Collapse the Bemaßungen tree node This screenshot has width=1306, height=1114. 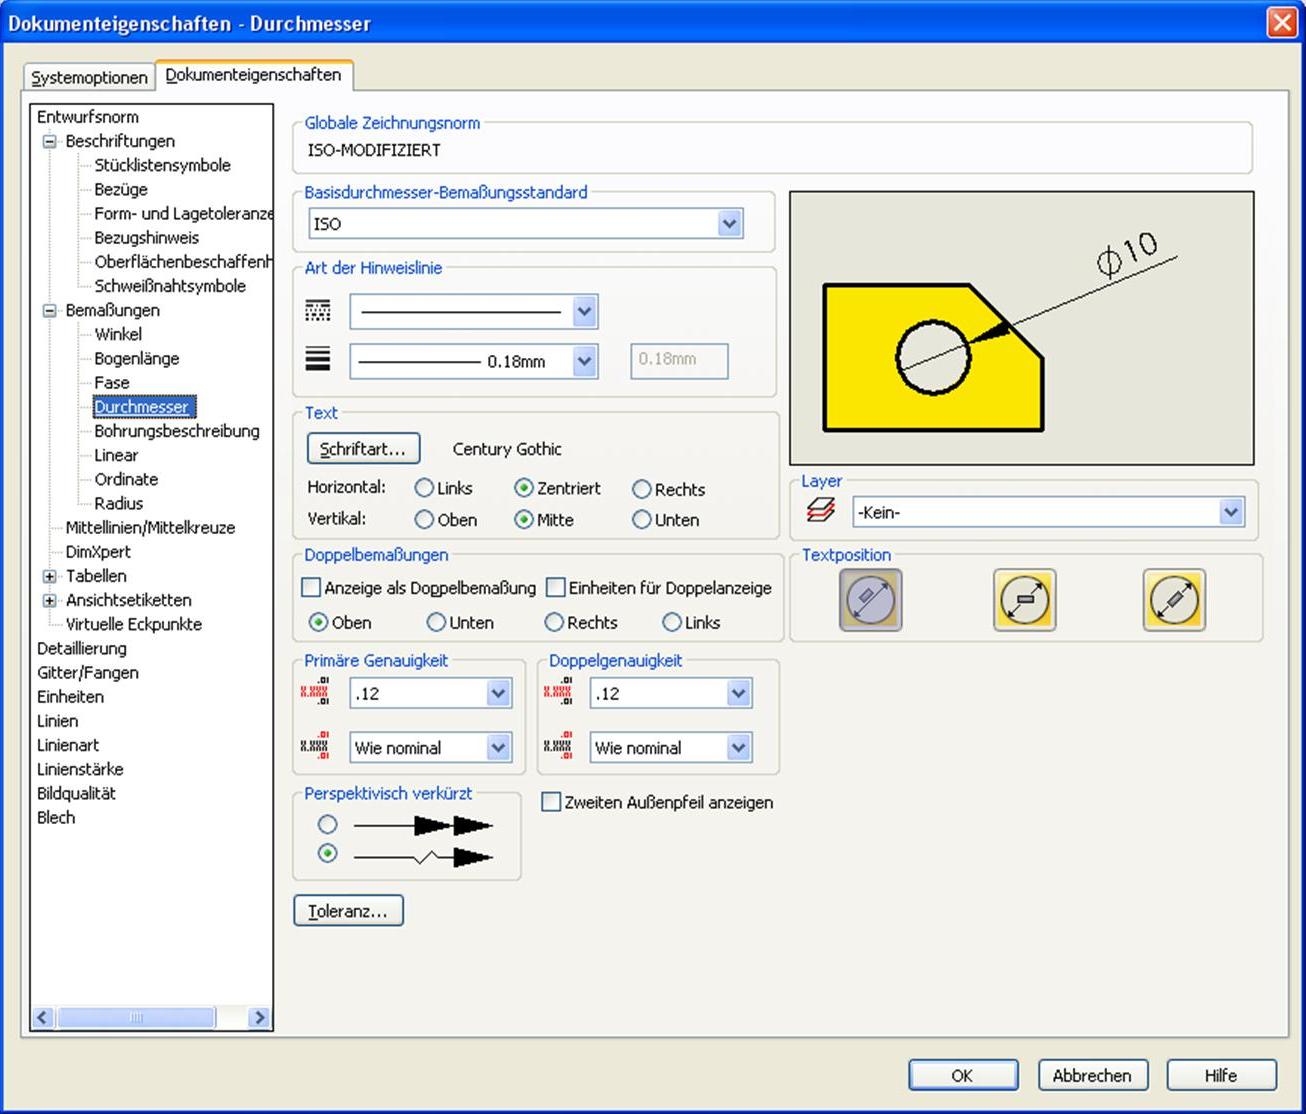coord(50,310)
